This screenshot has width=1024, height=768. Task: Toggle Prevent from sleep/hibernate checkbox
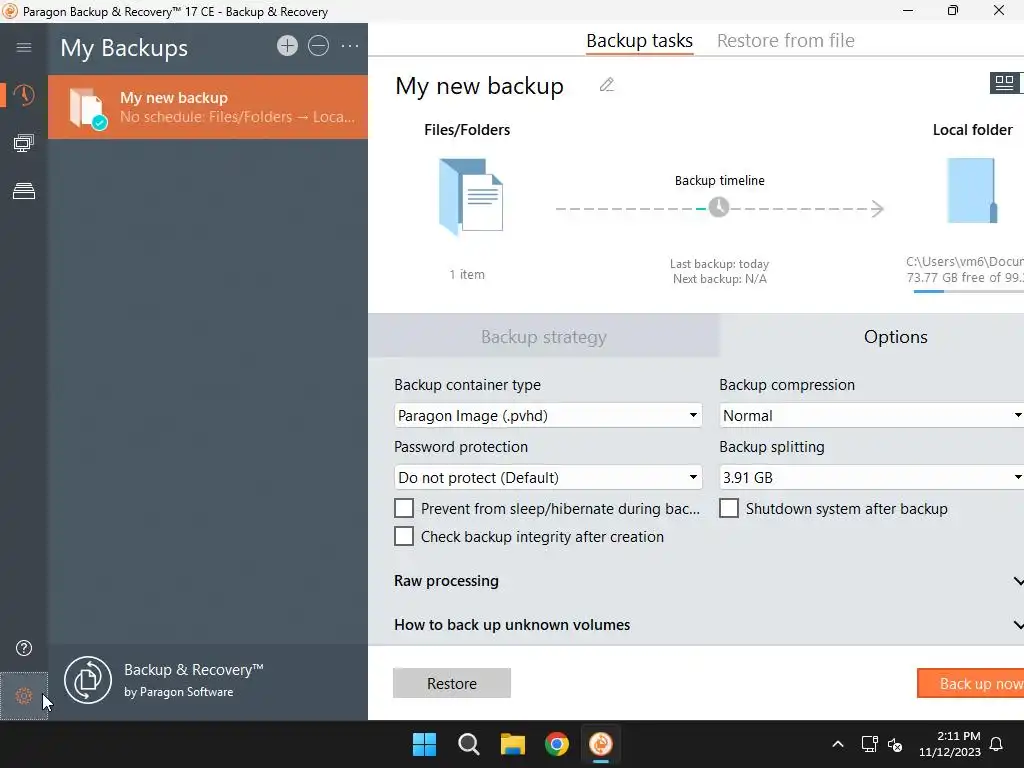[404, 508]
